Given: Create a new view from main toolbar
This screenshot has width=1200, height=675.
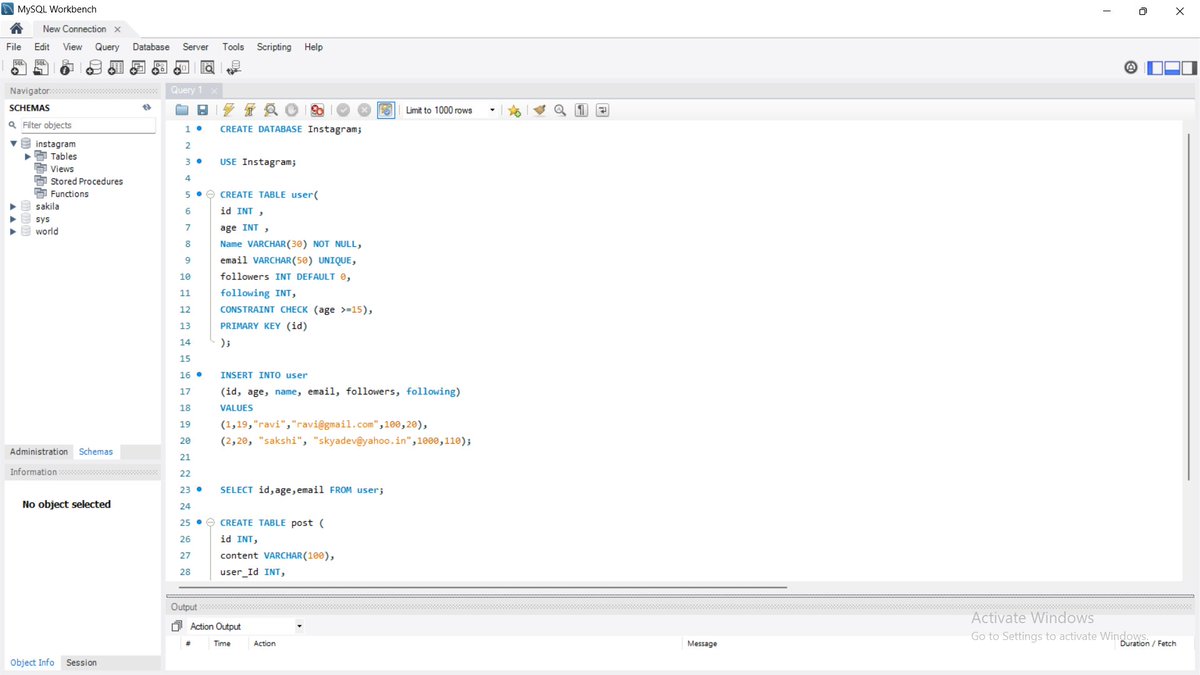Looking at the screenshot, I should pos(138,68).
